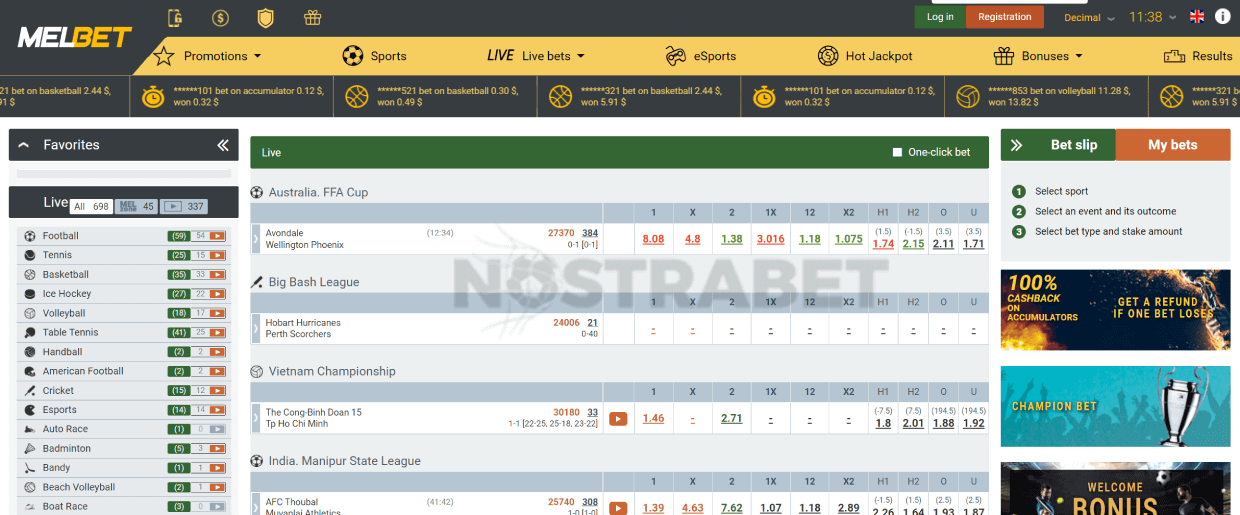Click the Ice Hockey icon in sidebar

[x=30, y=294]
